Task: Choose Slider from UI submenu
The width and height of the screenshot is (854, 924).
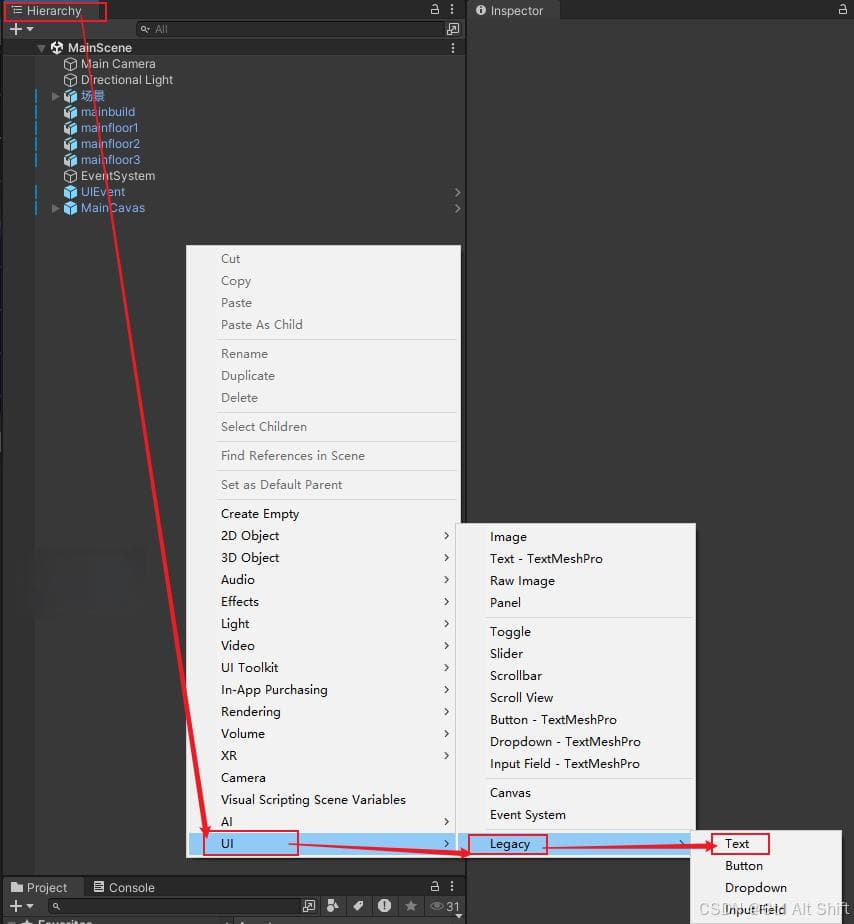Action: point(576,654)
